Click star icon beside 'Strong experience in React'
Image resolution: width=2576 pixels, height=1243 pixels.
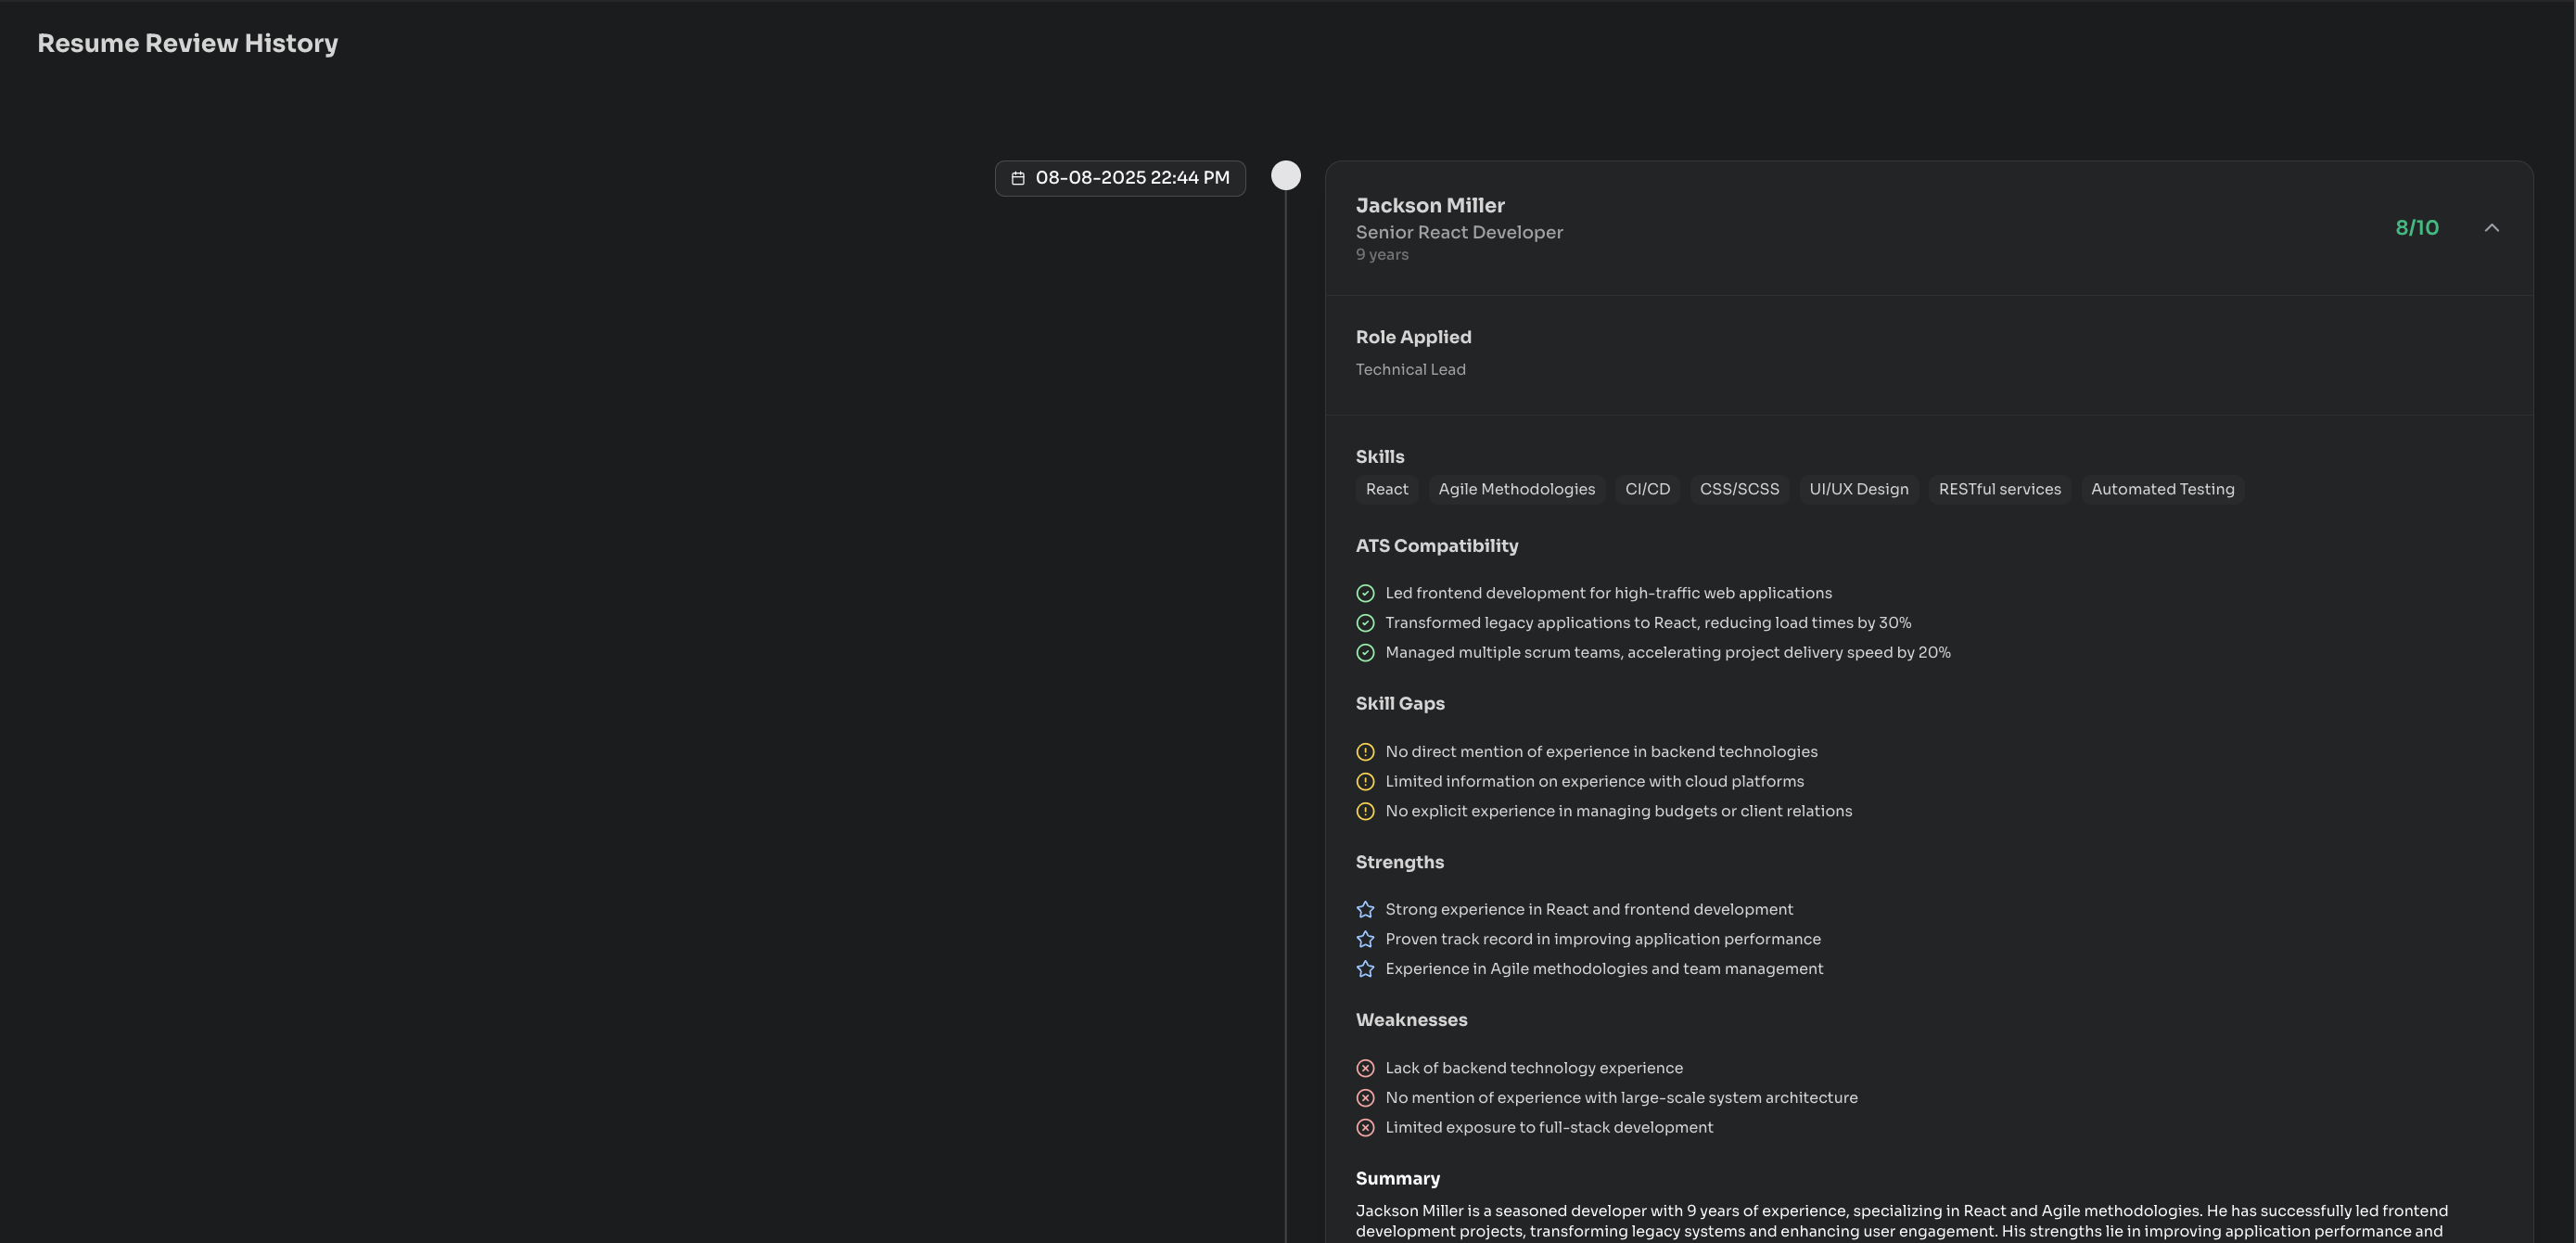coord(1365,910)
